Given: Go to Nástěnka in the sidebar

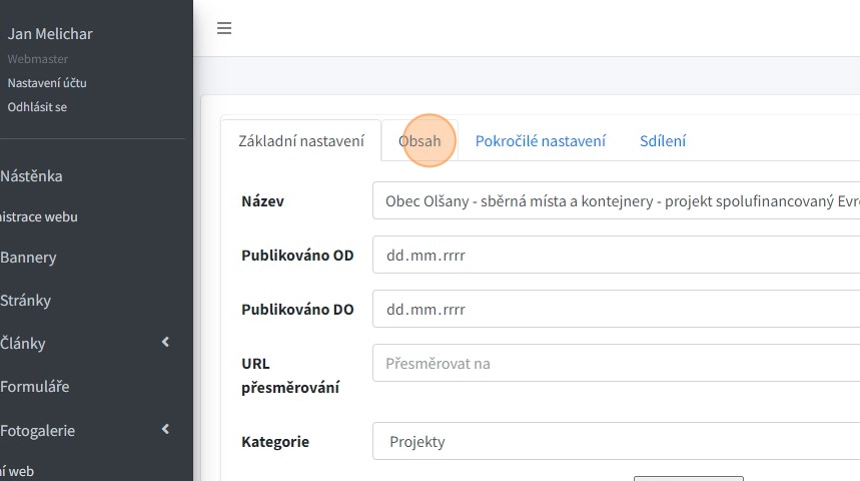Looking at the screenshot, I should coord(31,176).
